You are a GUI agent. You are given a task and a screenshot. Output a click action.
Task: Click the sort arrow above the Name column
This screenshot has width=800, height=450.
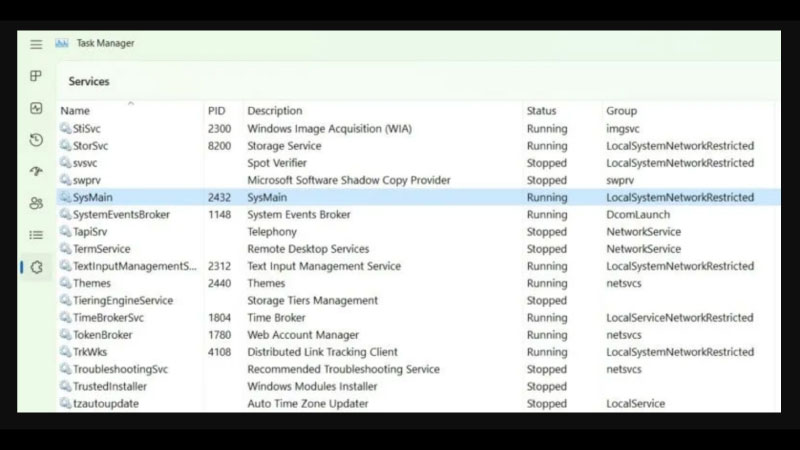click(x=131, y=103)
